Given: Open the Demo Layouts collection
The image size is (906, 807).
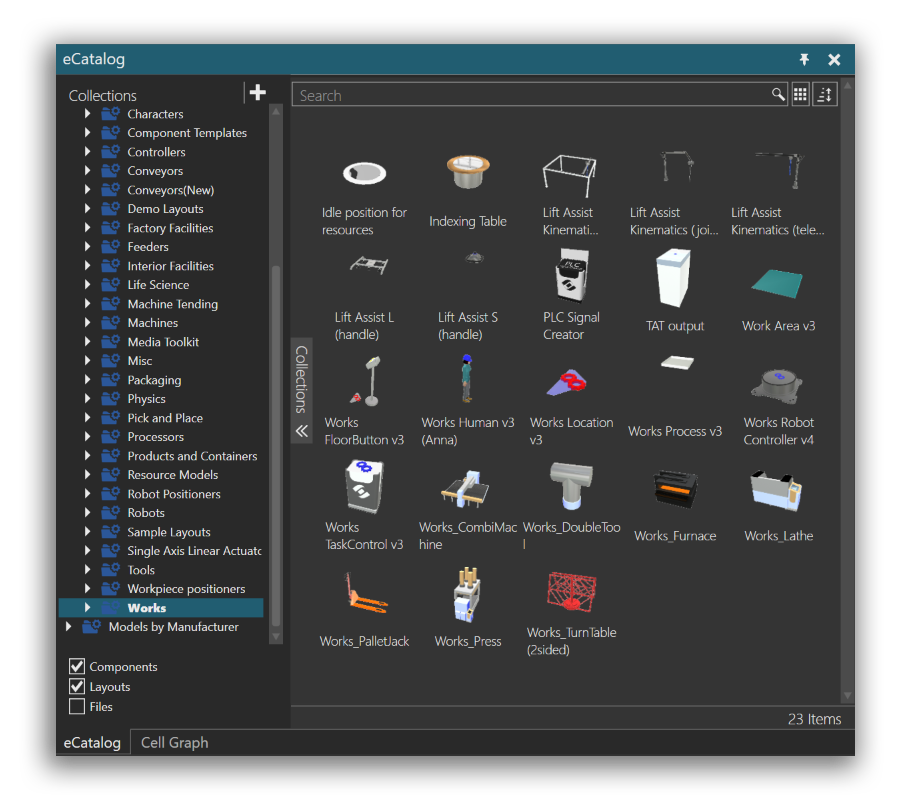Looking at the screenshot, I should (x=165, y=209).
